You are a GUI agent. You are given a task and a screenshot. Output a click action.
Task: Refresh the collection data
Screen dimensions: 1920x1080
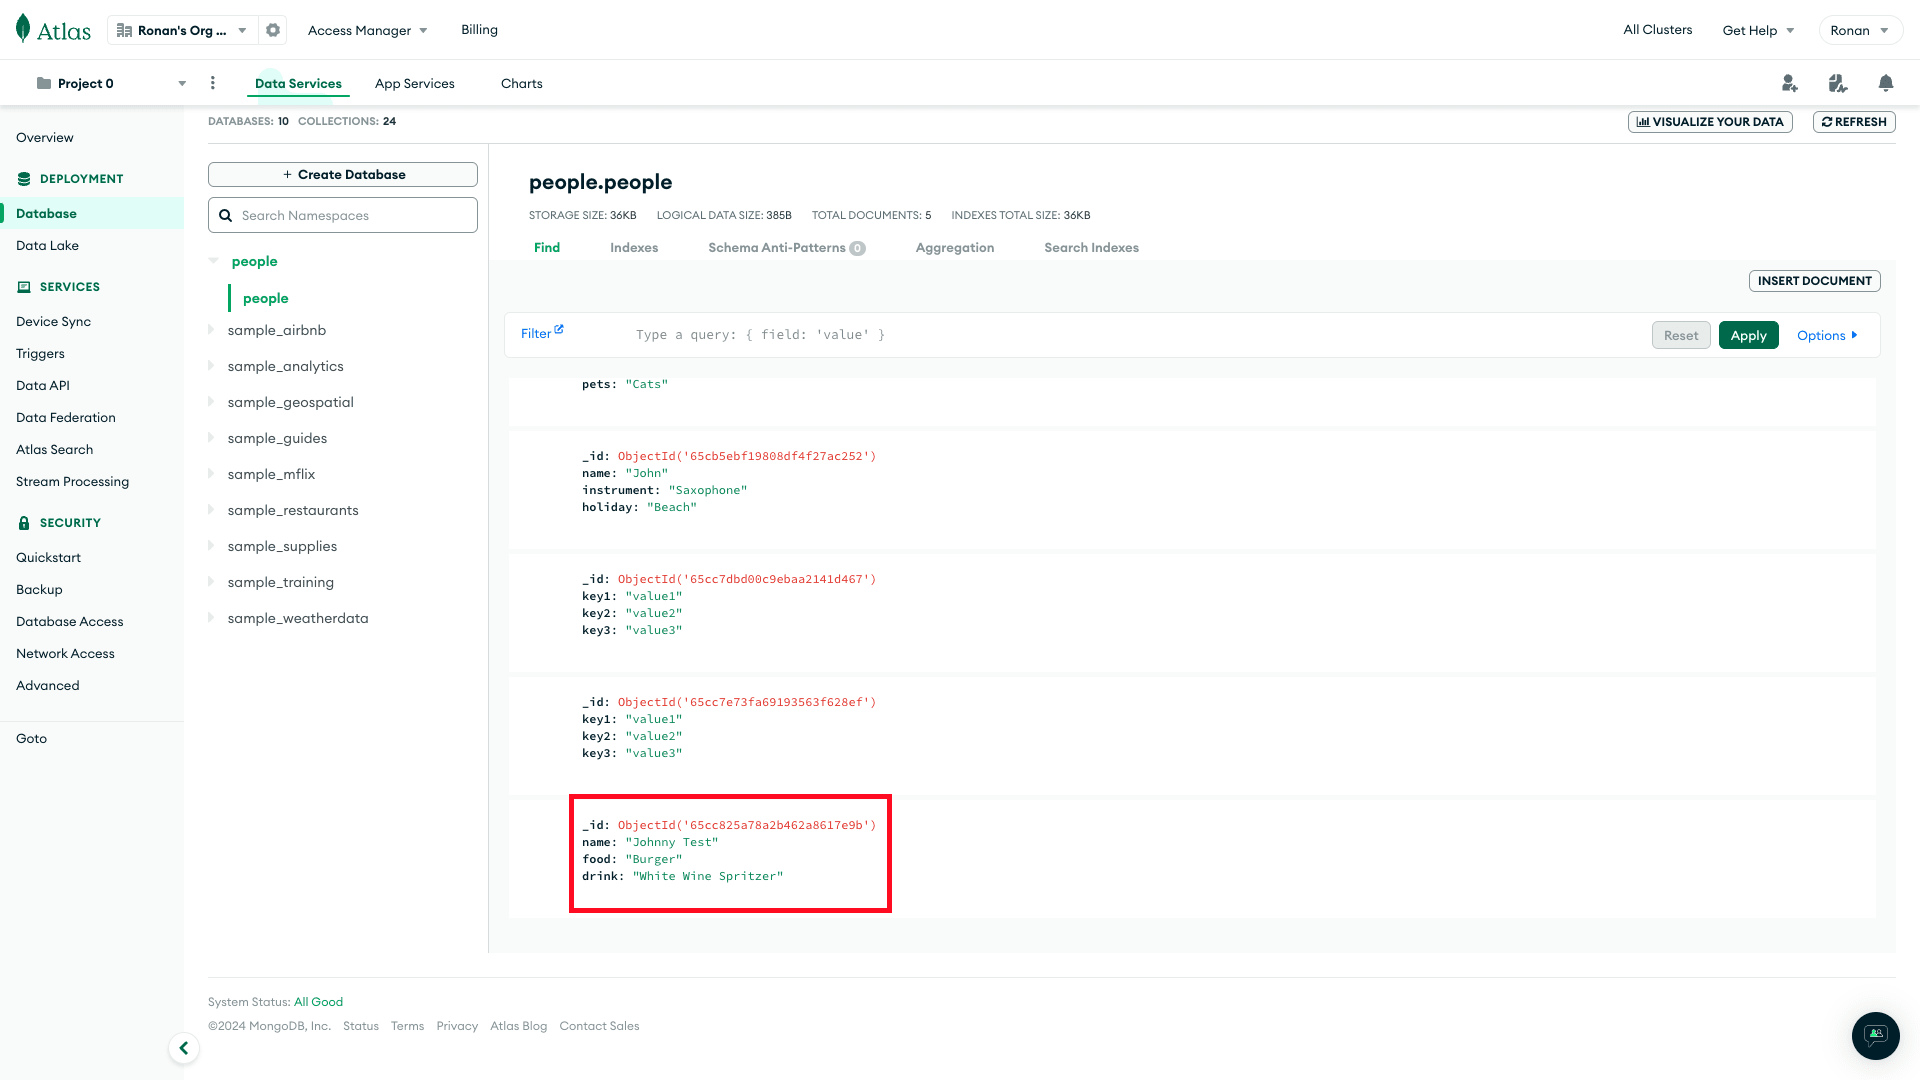click(1854, 122)
